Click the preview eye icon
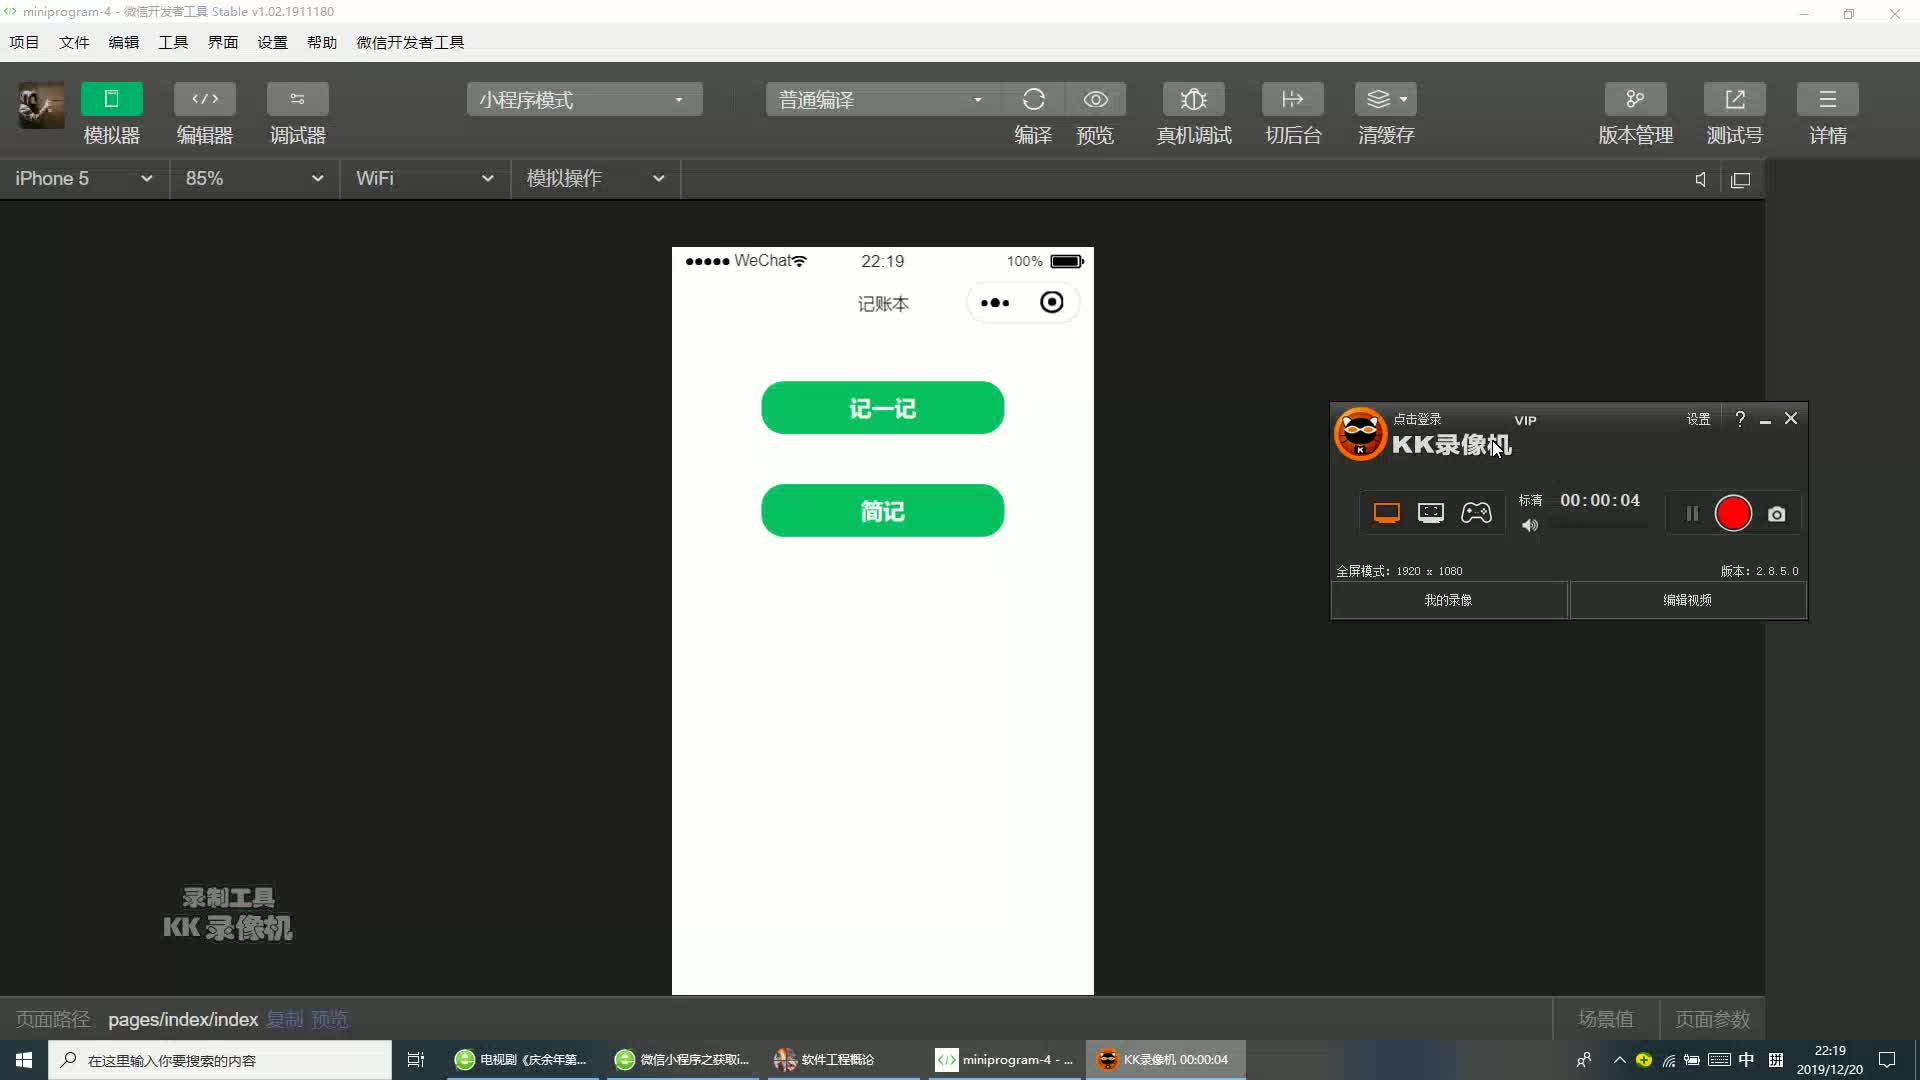The image size is (1920, 1080). coord(1095,99)
